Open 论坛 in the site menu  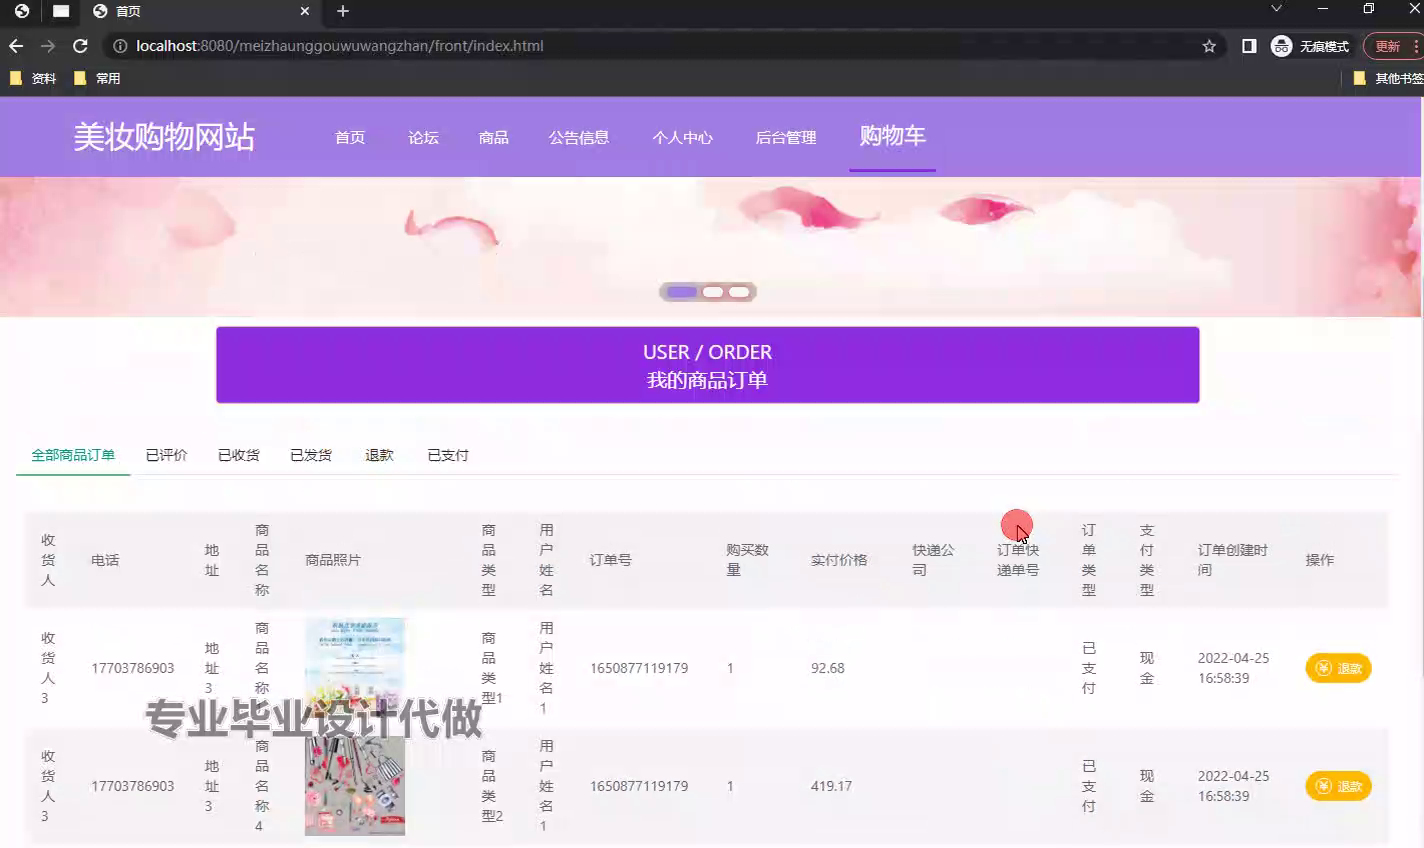pyautogui.click(x=423, y=138)
